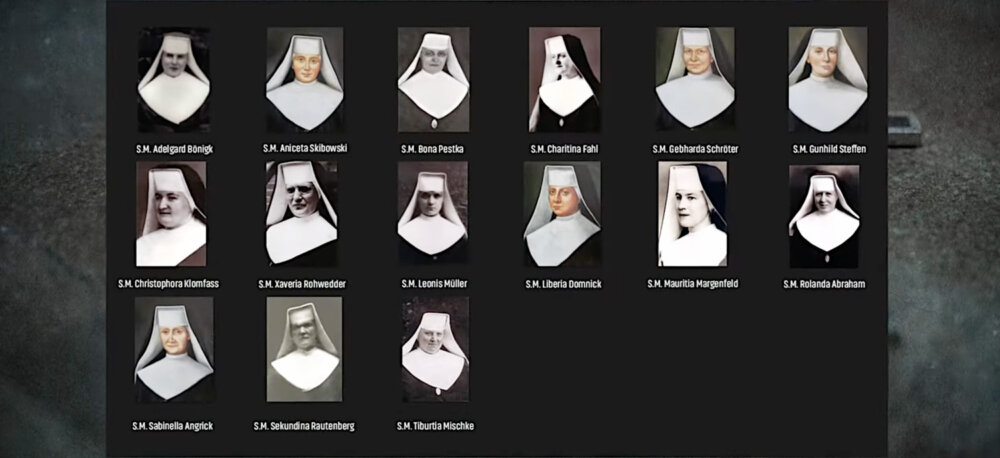Open the portrait above S.M. Adelgard Bönigk

[x=174, y=80]
